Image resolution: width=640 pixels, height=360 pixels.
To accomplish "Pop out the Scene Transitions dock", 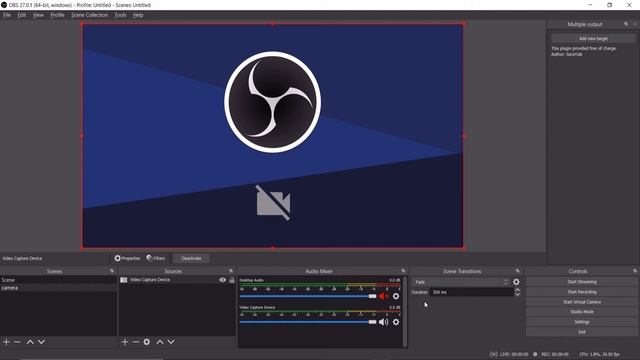I will click(518, 271).
